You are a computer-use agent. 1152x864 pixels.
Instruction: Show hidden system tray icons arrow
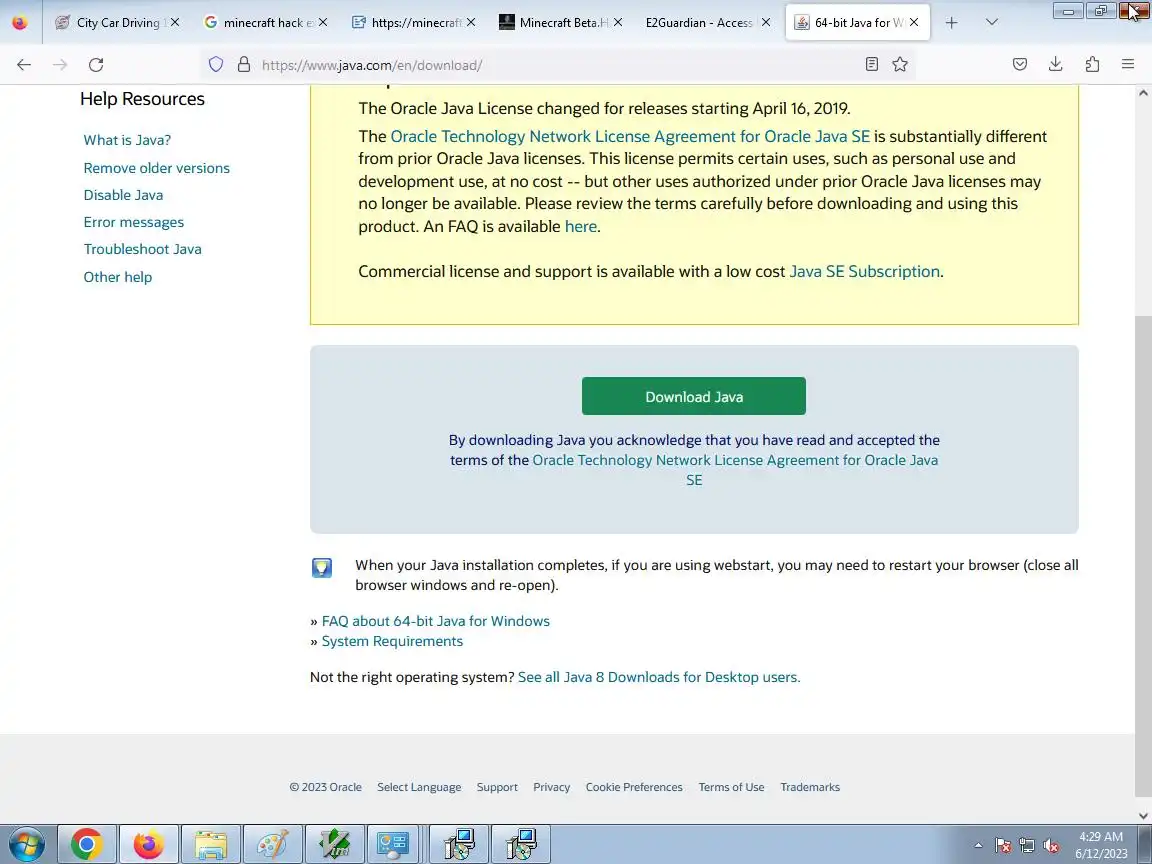(978, 846)
